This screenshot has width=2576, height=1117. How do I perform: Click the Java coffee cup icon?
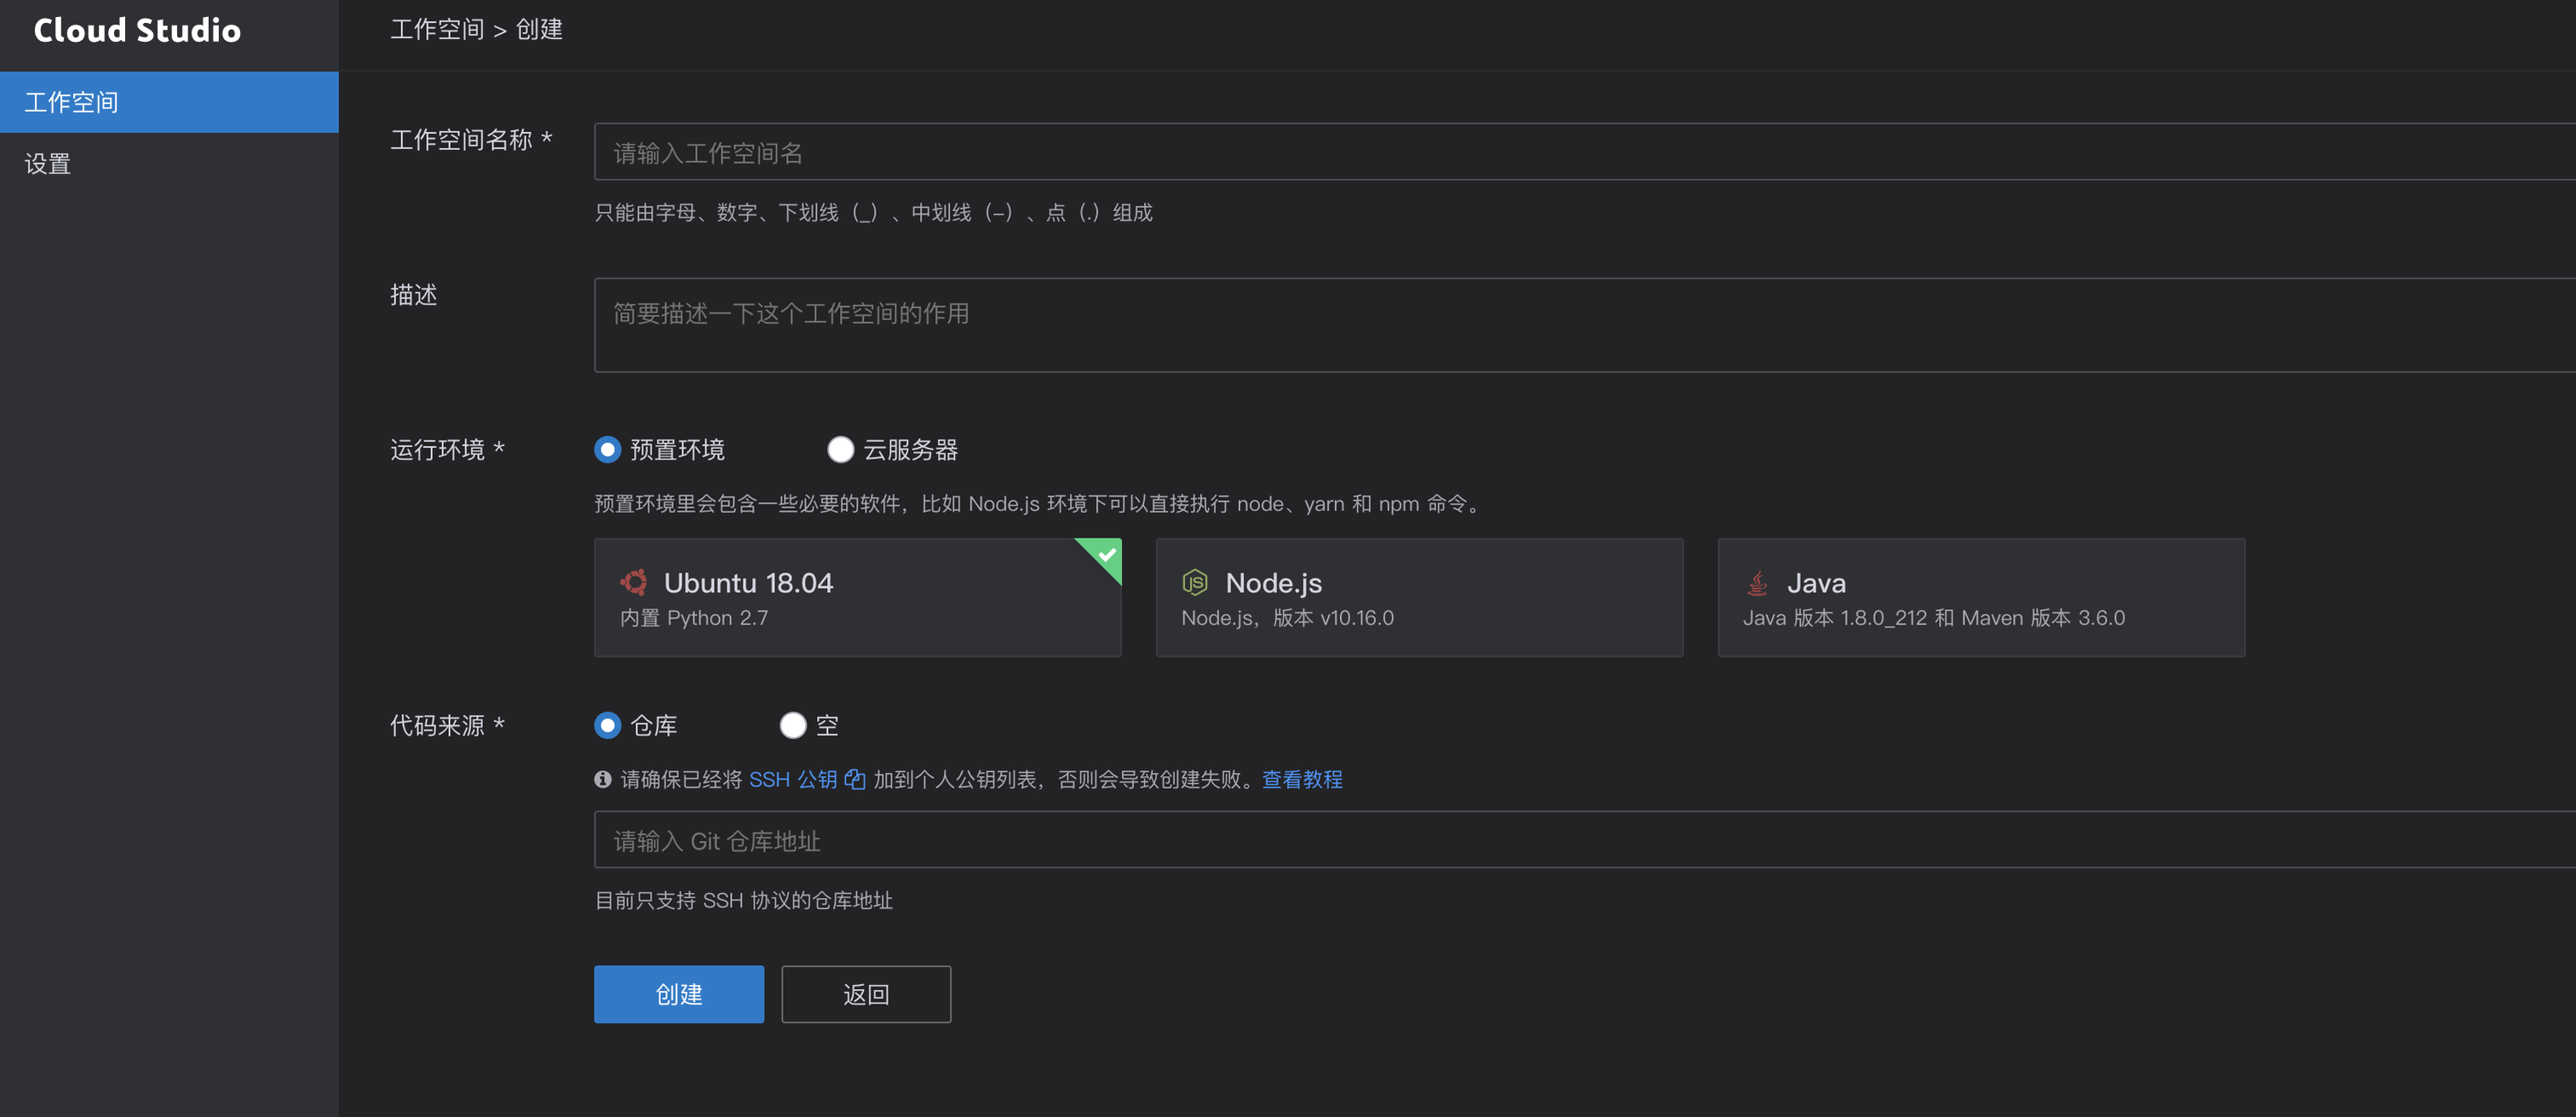[1757, 582]
